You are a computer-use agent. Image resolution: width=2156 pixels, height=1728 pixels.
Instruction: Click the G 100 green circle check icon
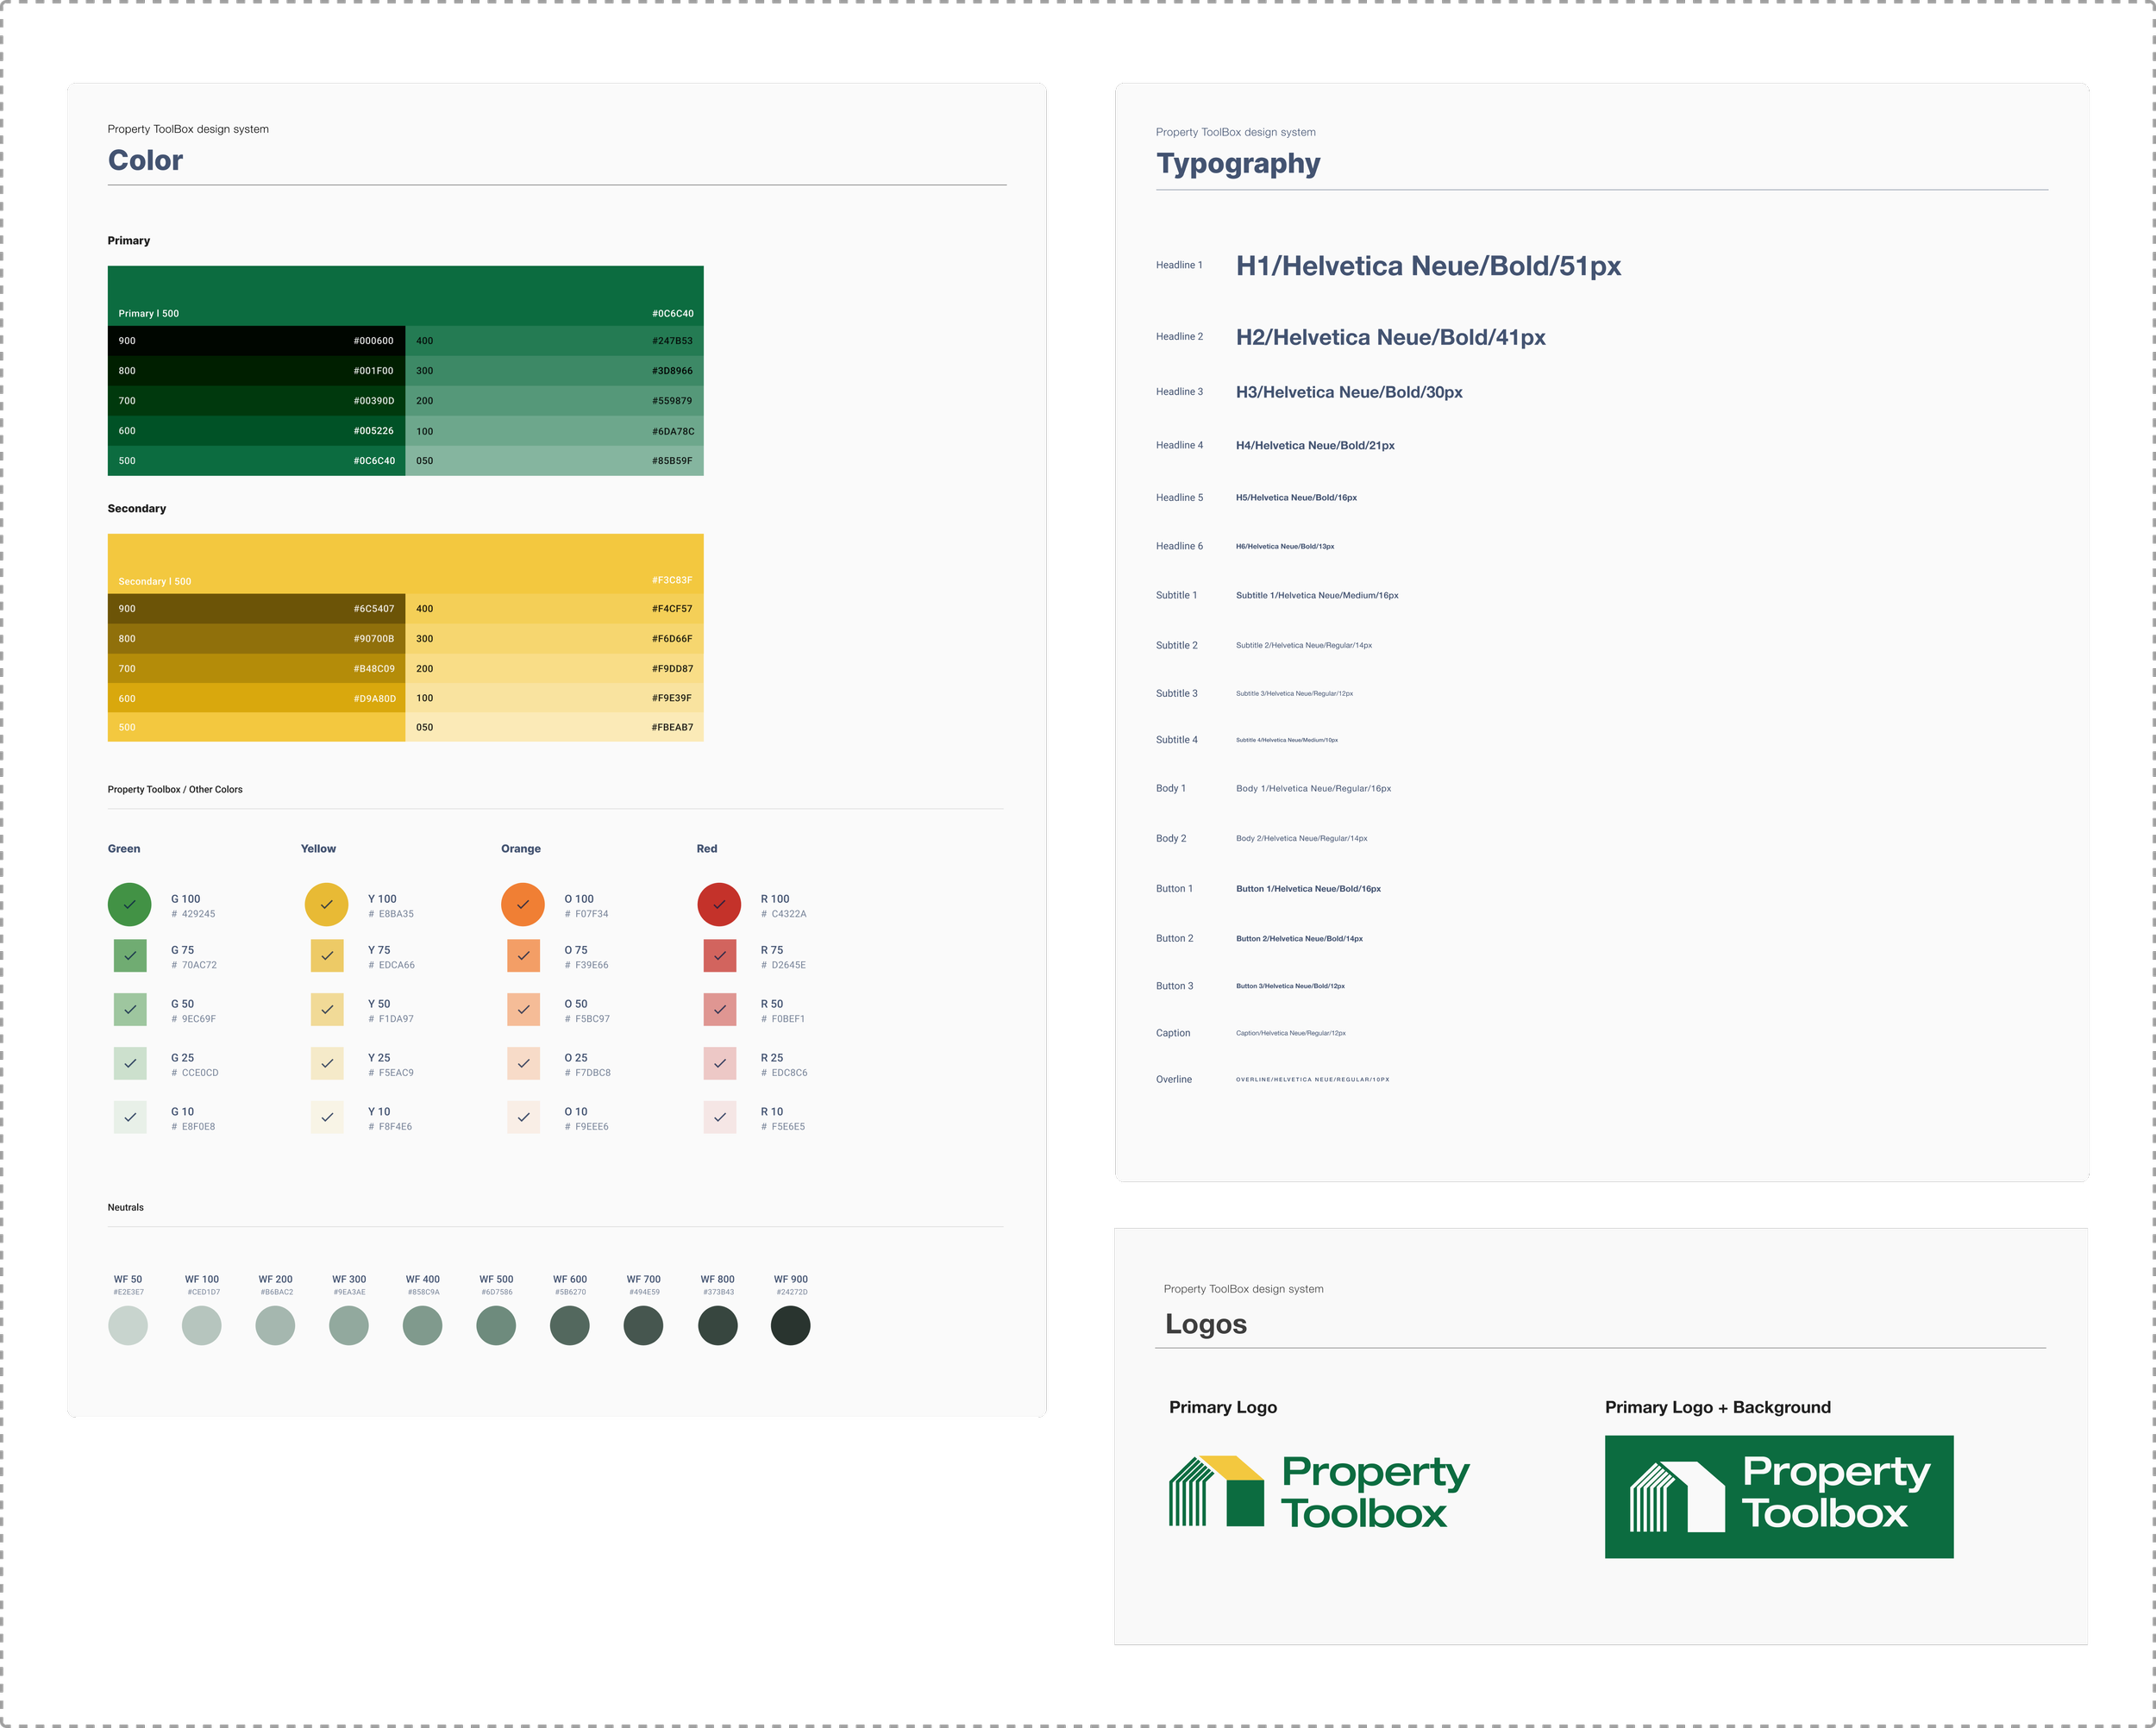point(129,904)
